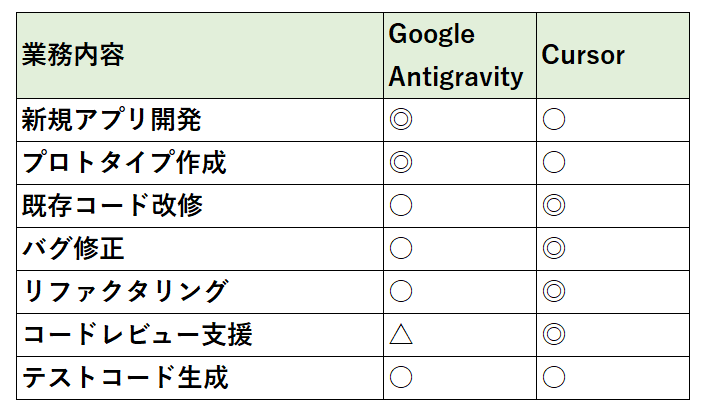Click double circle for バグ修正 under Cursor
This screenshot has height=407, width=703.
(554, 248)
